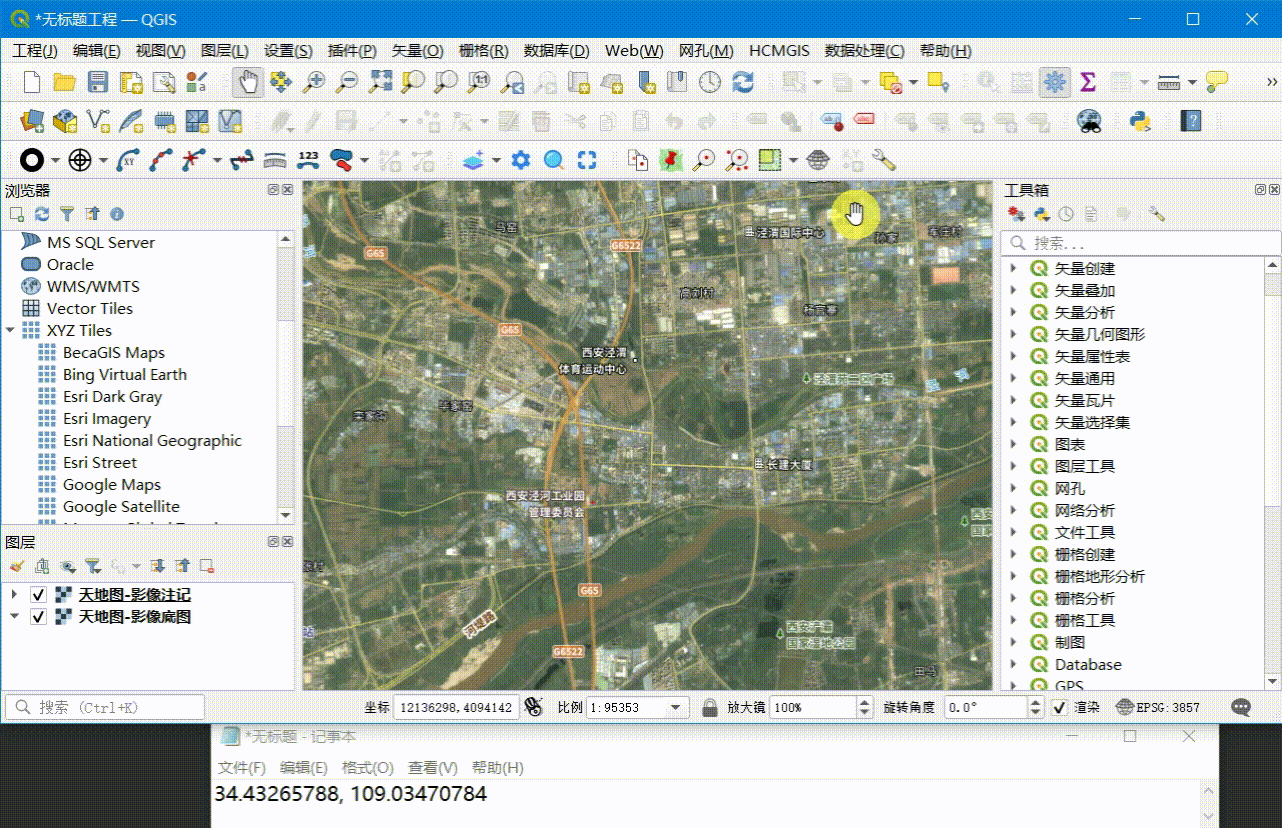Open dropdown arrow next to measure ruler
This screenshot has height=828, width=1282.
1192,82
